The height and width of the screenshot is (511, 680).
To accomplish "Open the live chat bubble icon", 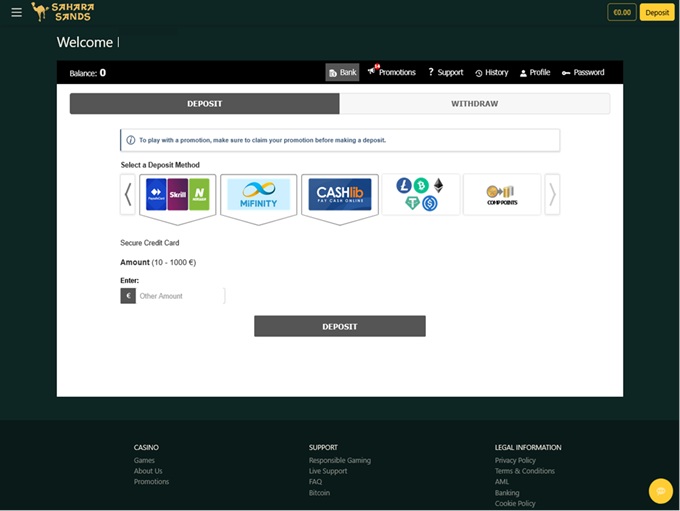I will click(660, 491).
